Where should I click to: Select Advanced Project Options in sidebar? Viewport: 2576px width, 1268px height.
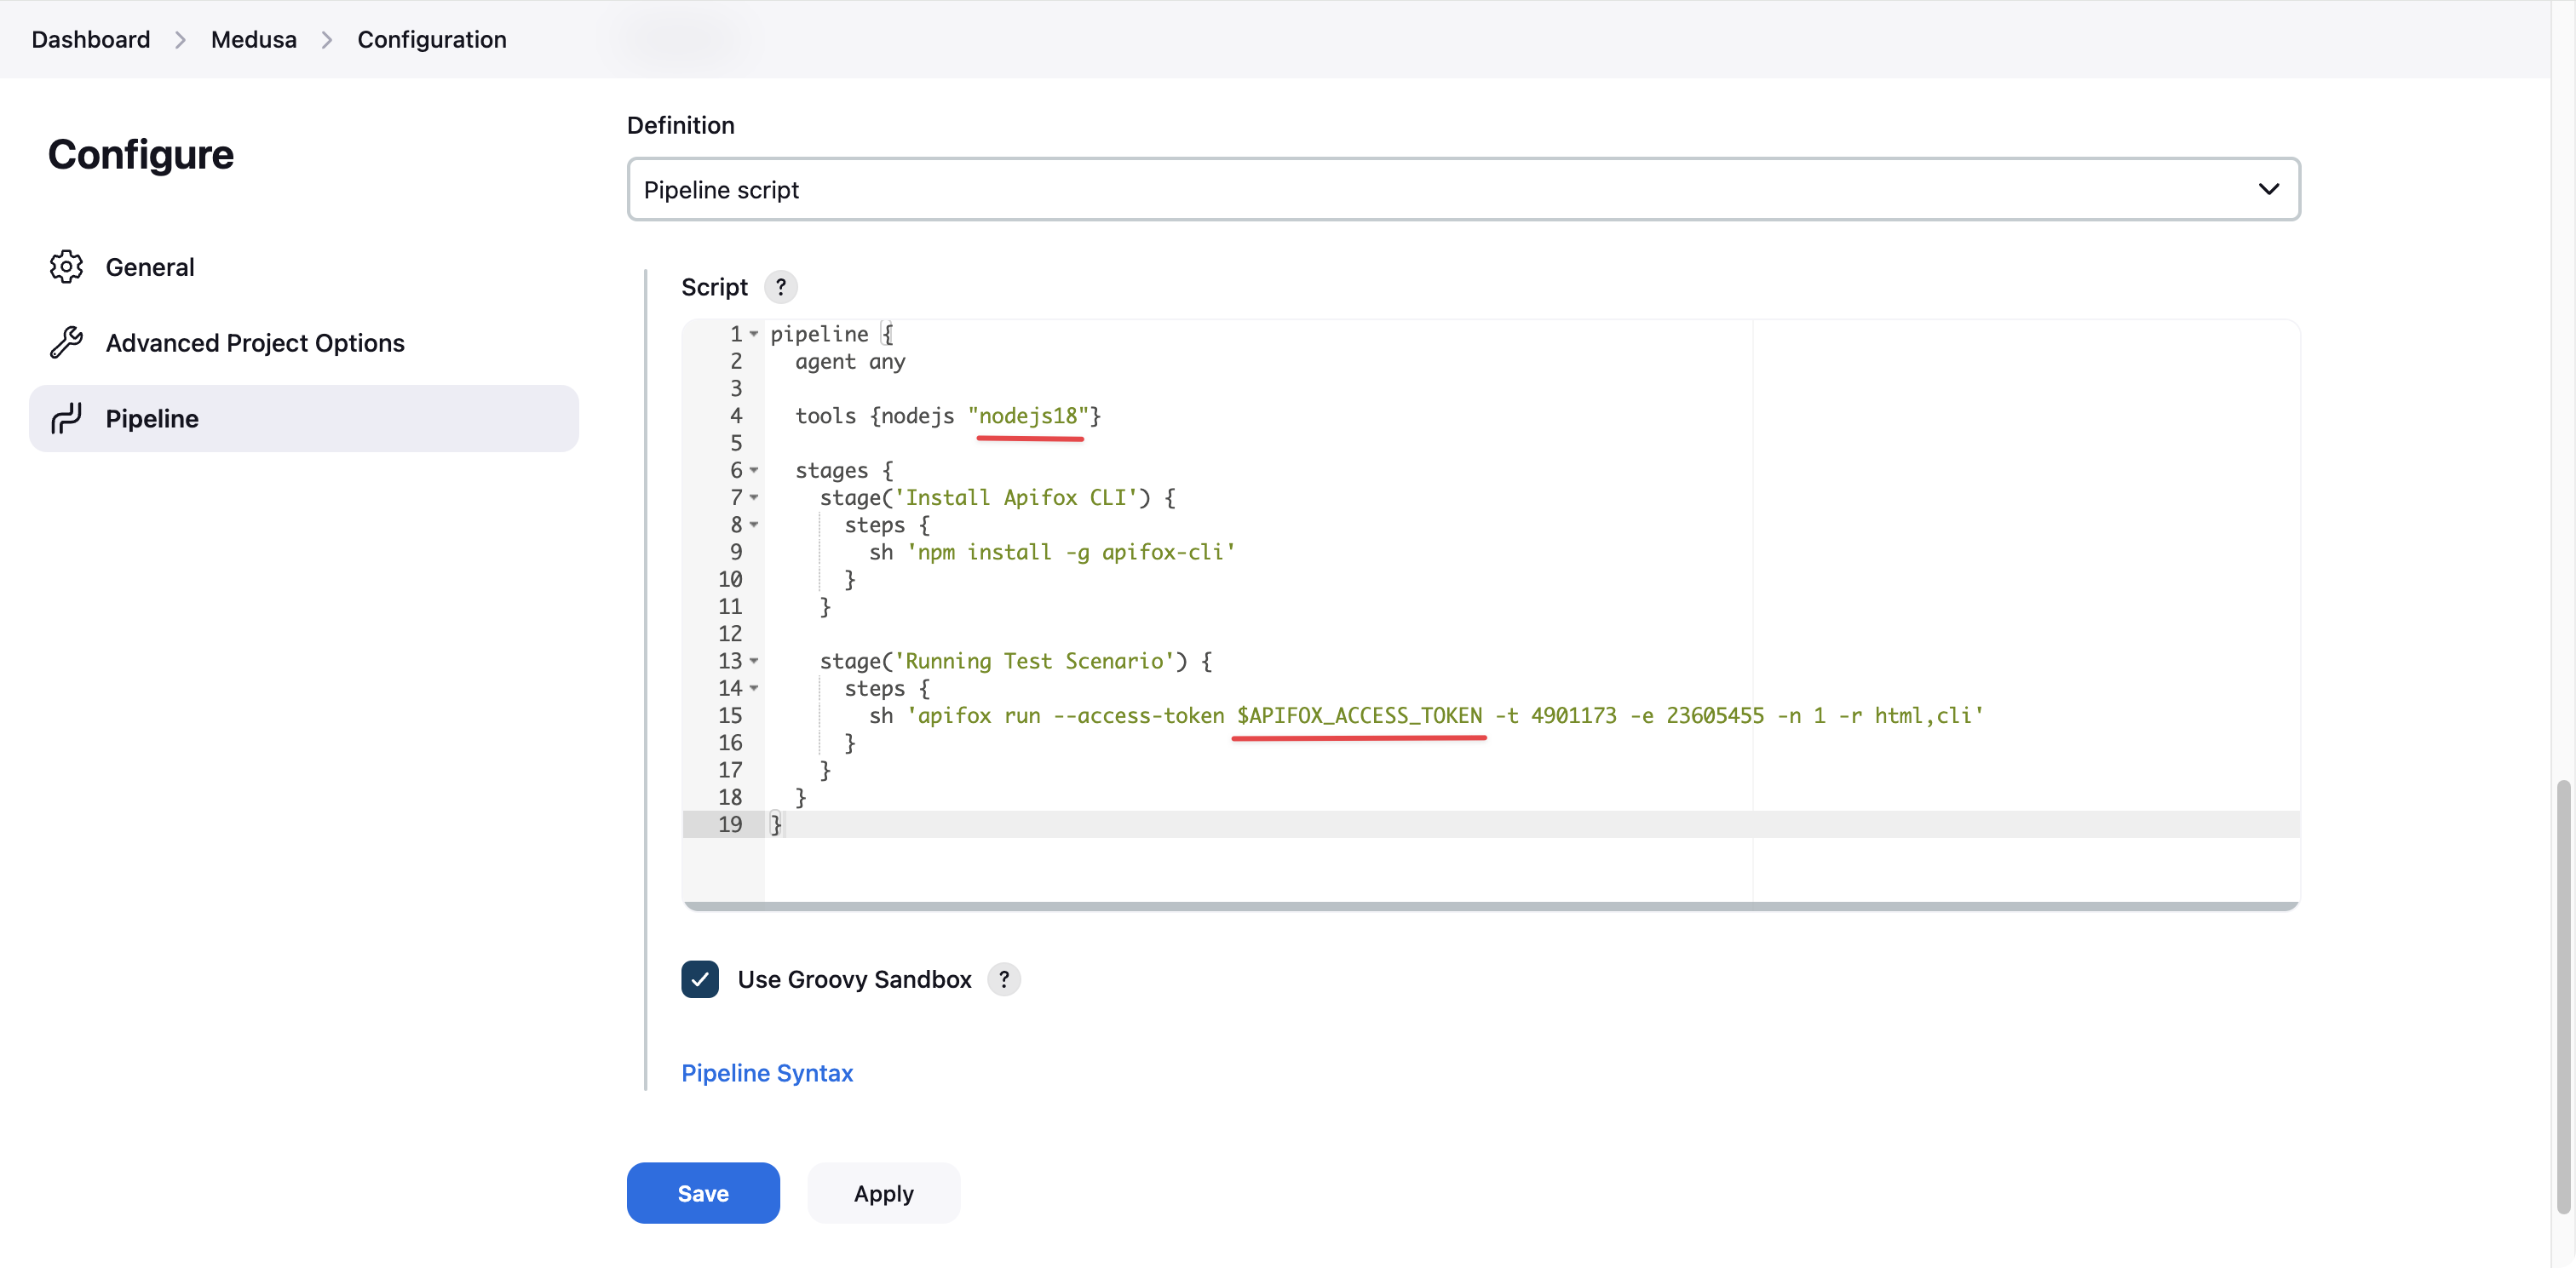click(255, 342)
